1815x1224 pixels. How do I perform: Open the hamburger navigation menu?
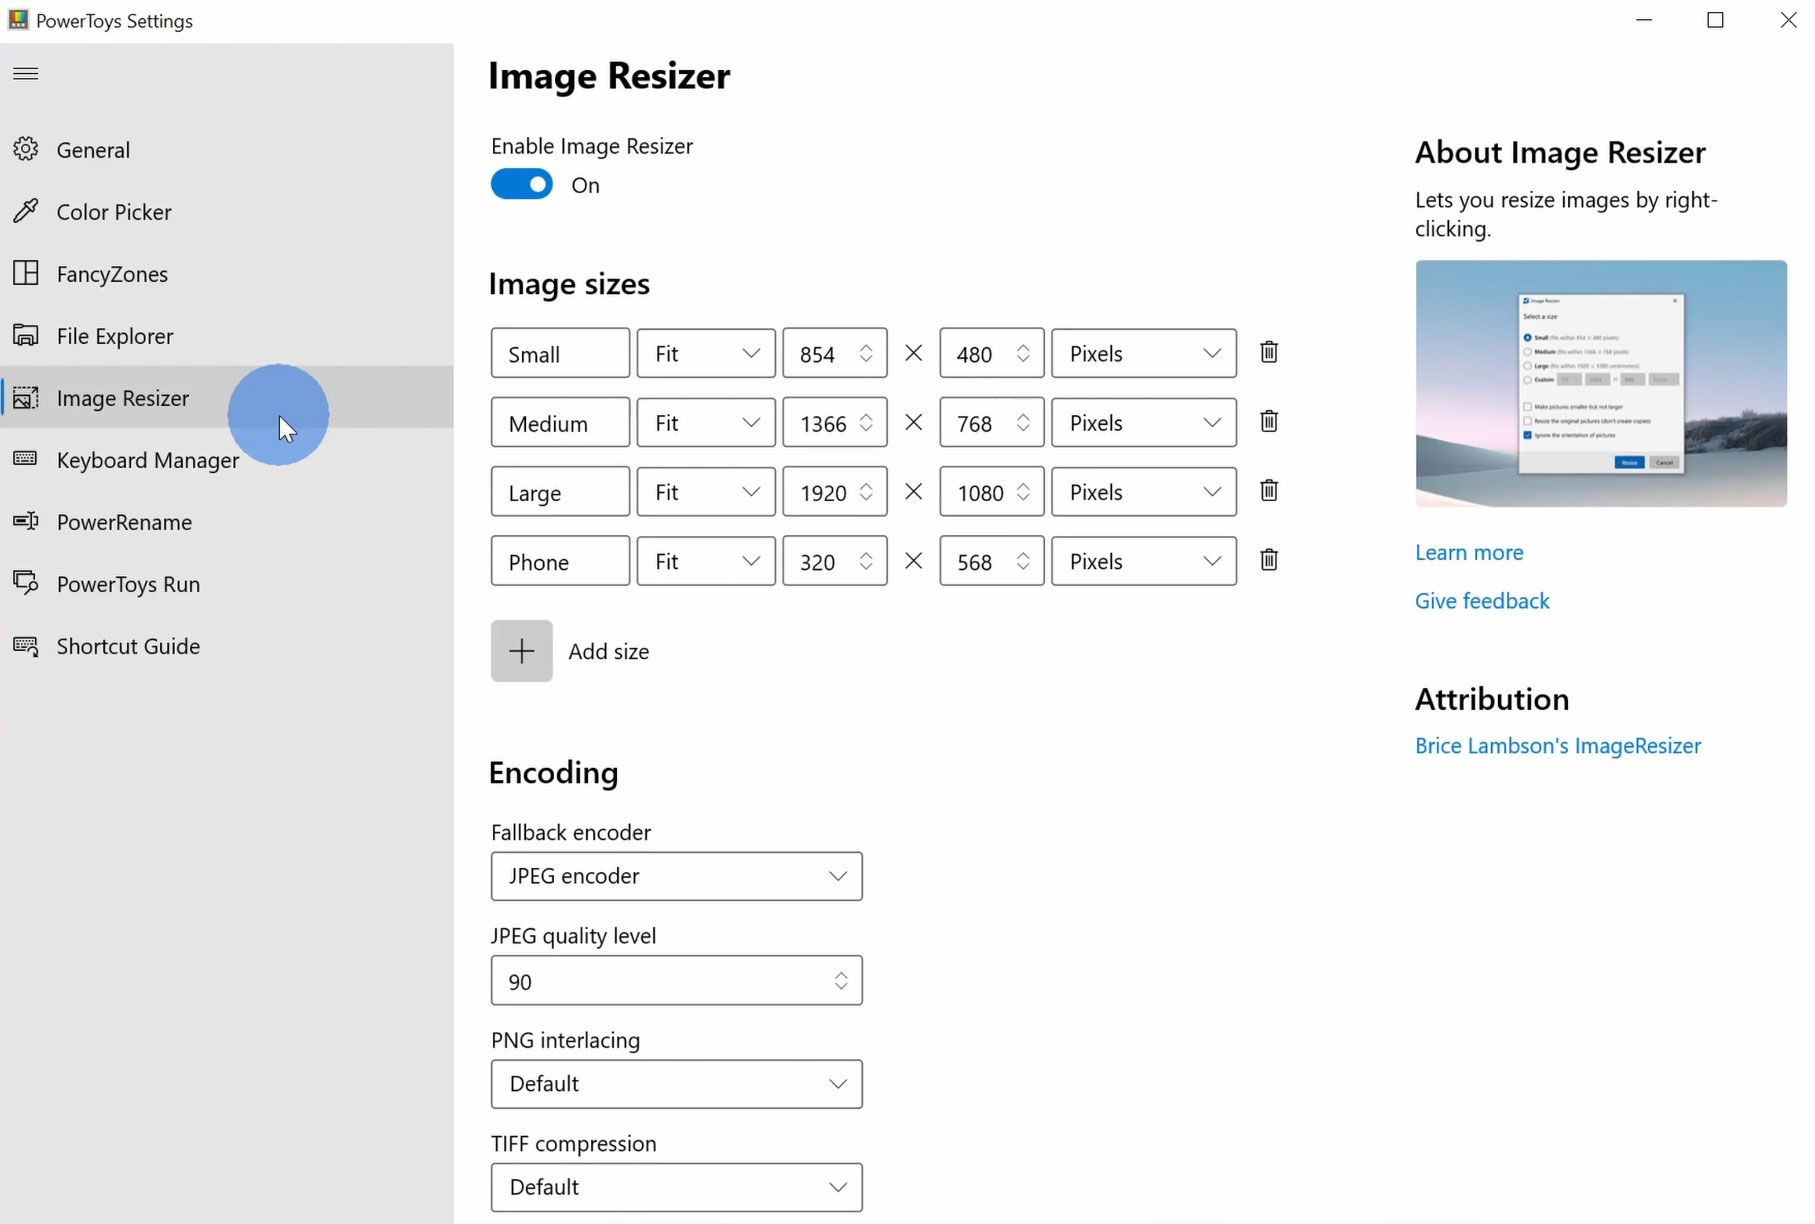tap(26, 73)
